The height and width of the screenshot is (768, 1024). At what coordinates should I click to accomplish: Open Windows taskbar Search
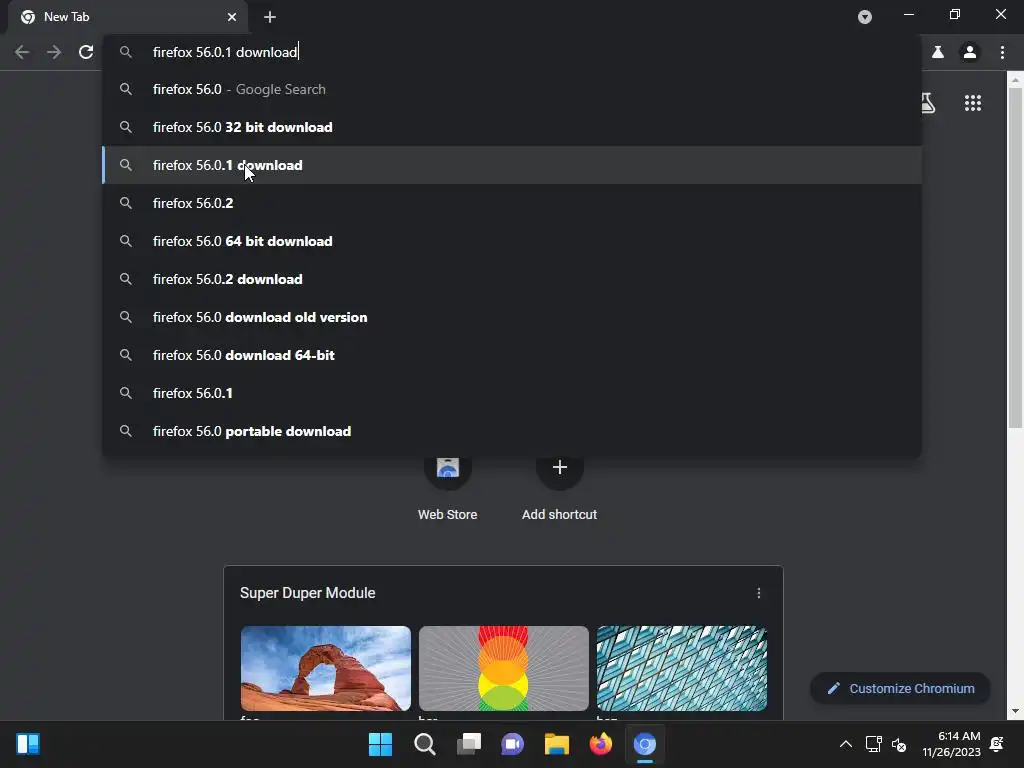[x=424, y=744]
